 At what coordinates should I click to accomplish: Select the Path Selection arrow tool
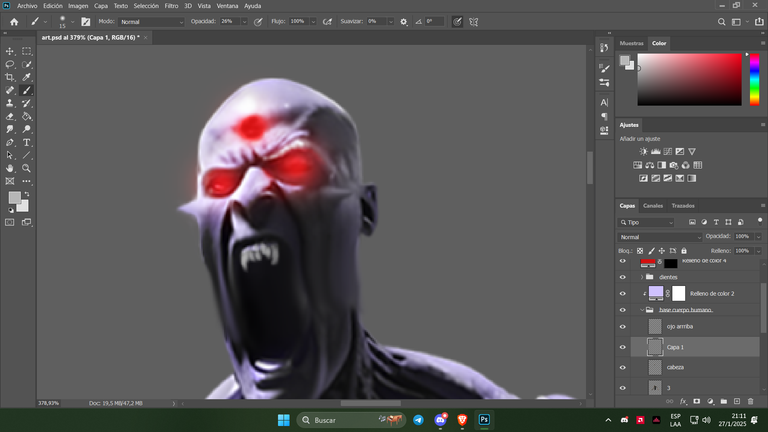(x=9, y=155)
